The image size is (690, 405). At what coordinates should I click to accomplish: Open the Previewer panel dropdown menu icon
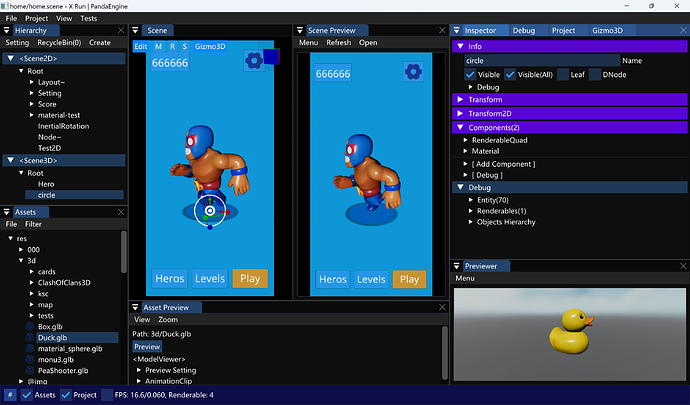pyautogui.click(x=456, y=266)
